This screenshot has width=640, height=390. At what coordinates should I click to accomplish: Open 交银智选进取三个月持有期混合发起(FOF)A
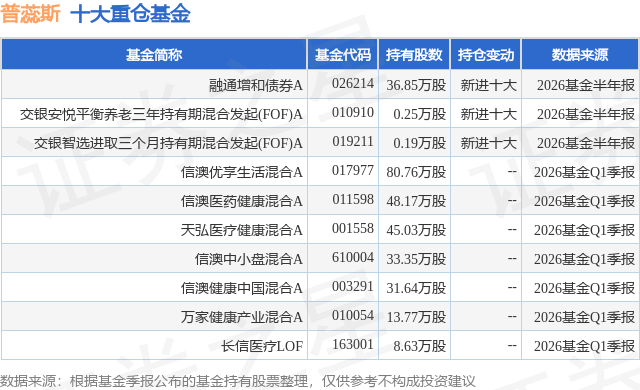[x=168, y=143]
